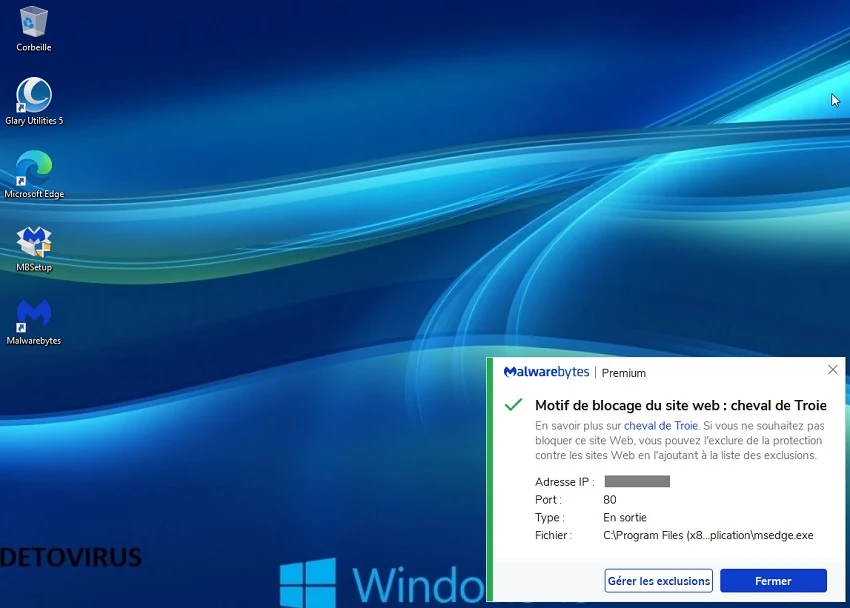
Task: Click the port value '80'
Action: click(x=610, y=500)
